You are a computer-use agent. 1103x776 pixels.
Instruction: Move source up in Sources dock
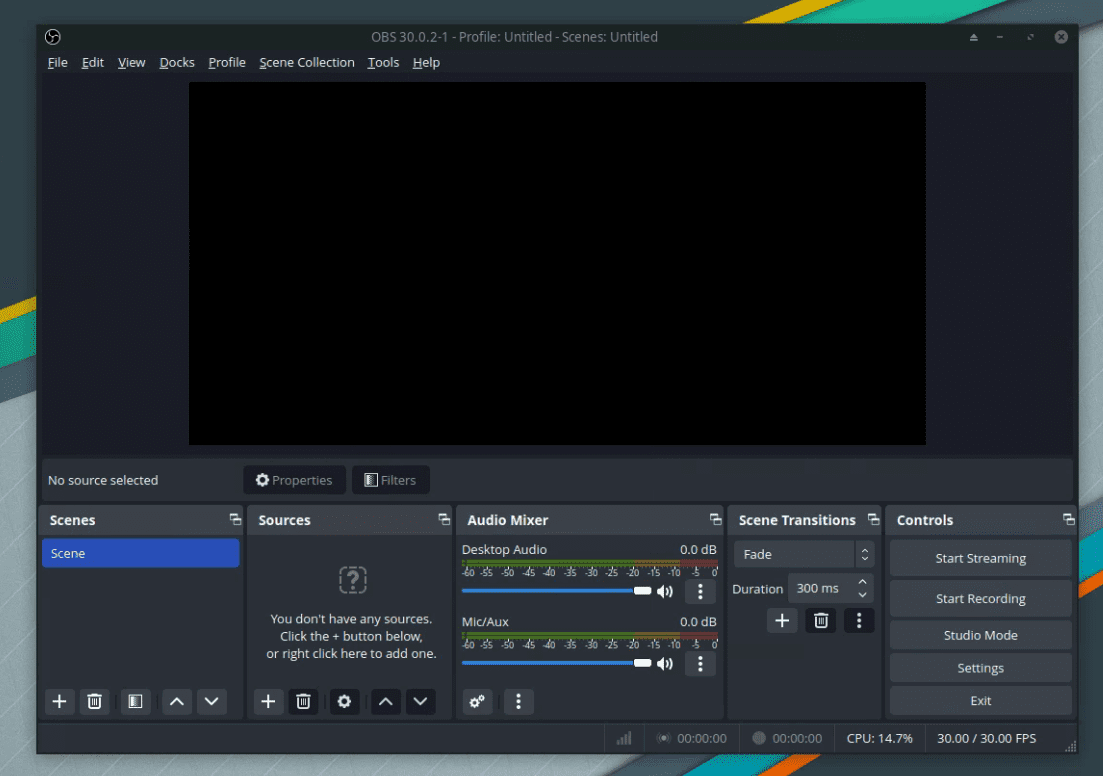[x=385, y=701]
